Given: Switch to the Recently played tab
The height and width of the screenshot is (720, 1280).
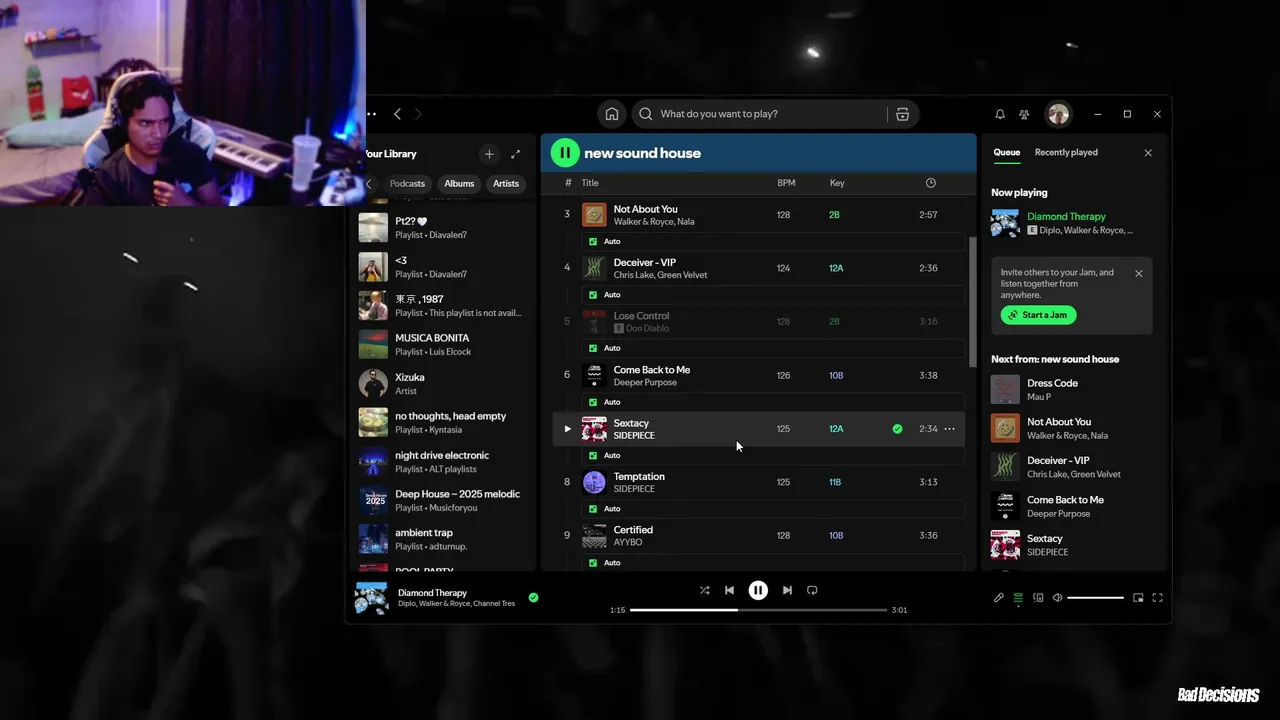Looking at the screenshot, I should (1066, 153).
